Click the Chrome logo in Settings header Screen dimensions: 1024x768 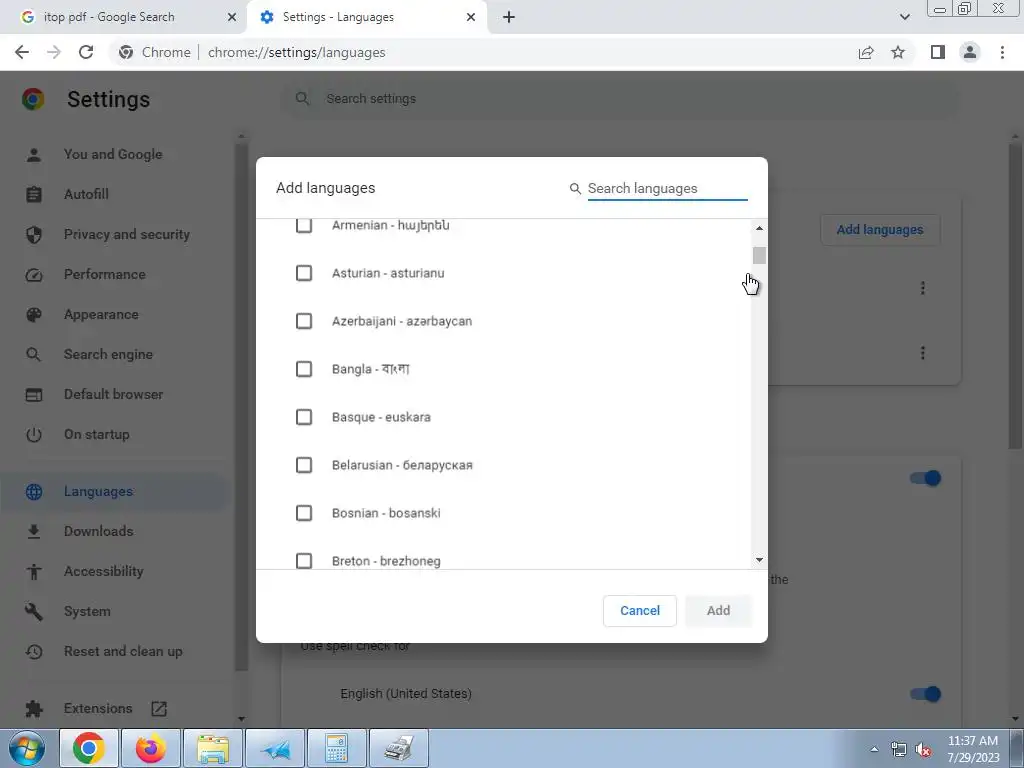click(x=33, y=99)
